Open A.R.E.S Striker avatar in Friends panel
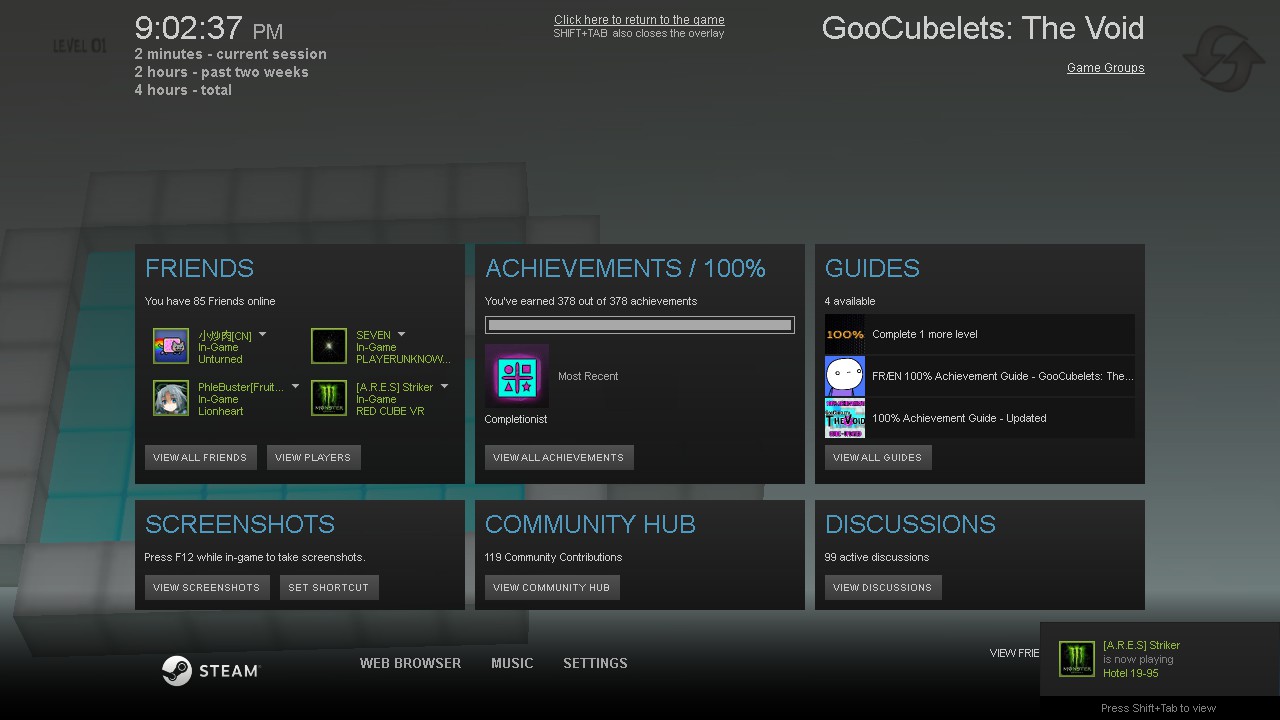The image size is (1280, 720). click(329, 398)
